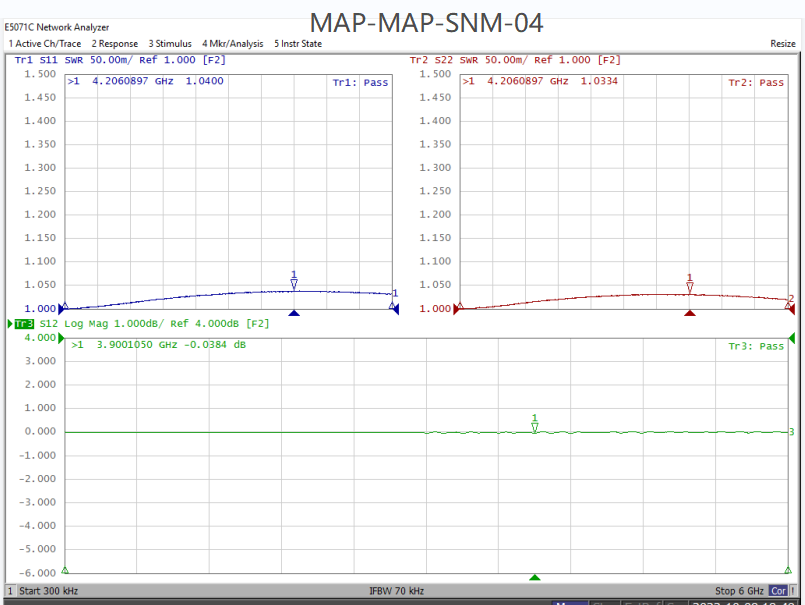Click the -6.000 axis value on Tr3 plot
Viewport: 805px width, 605px height.
37,573
